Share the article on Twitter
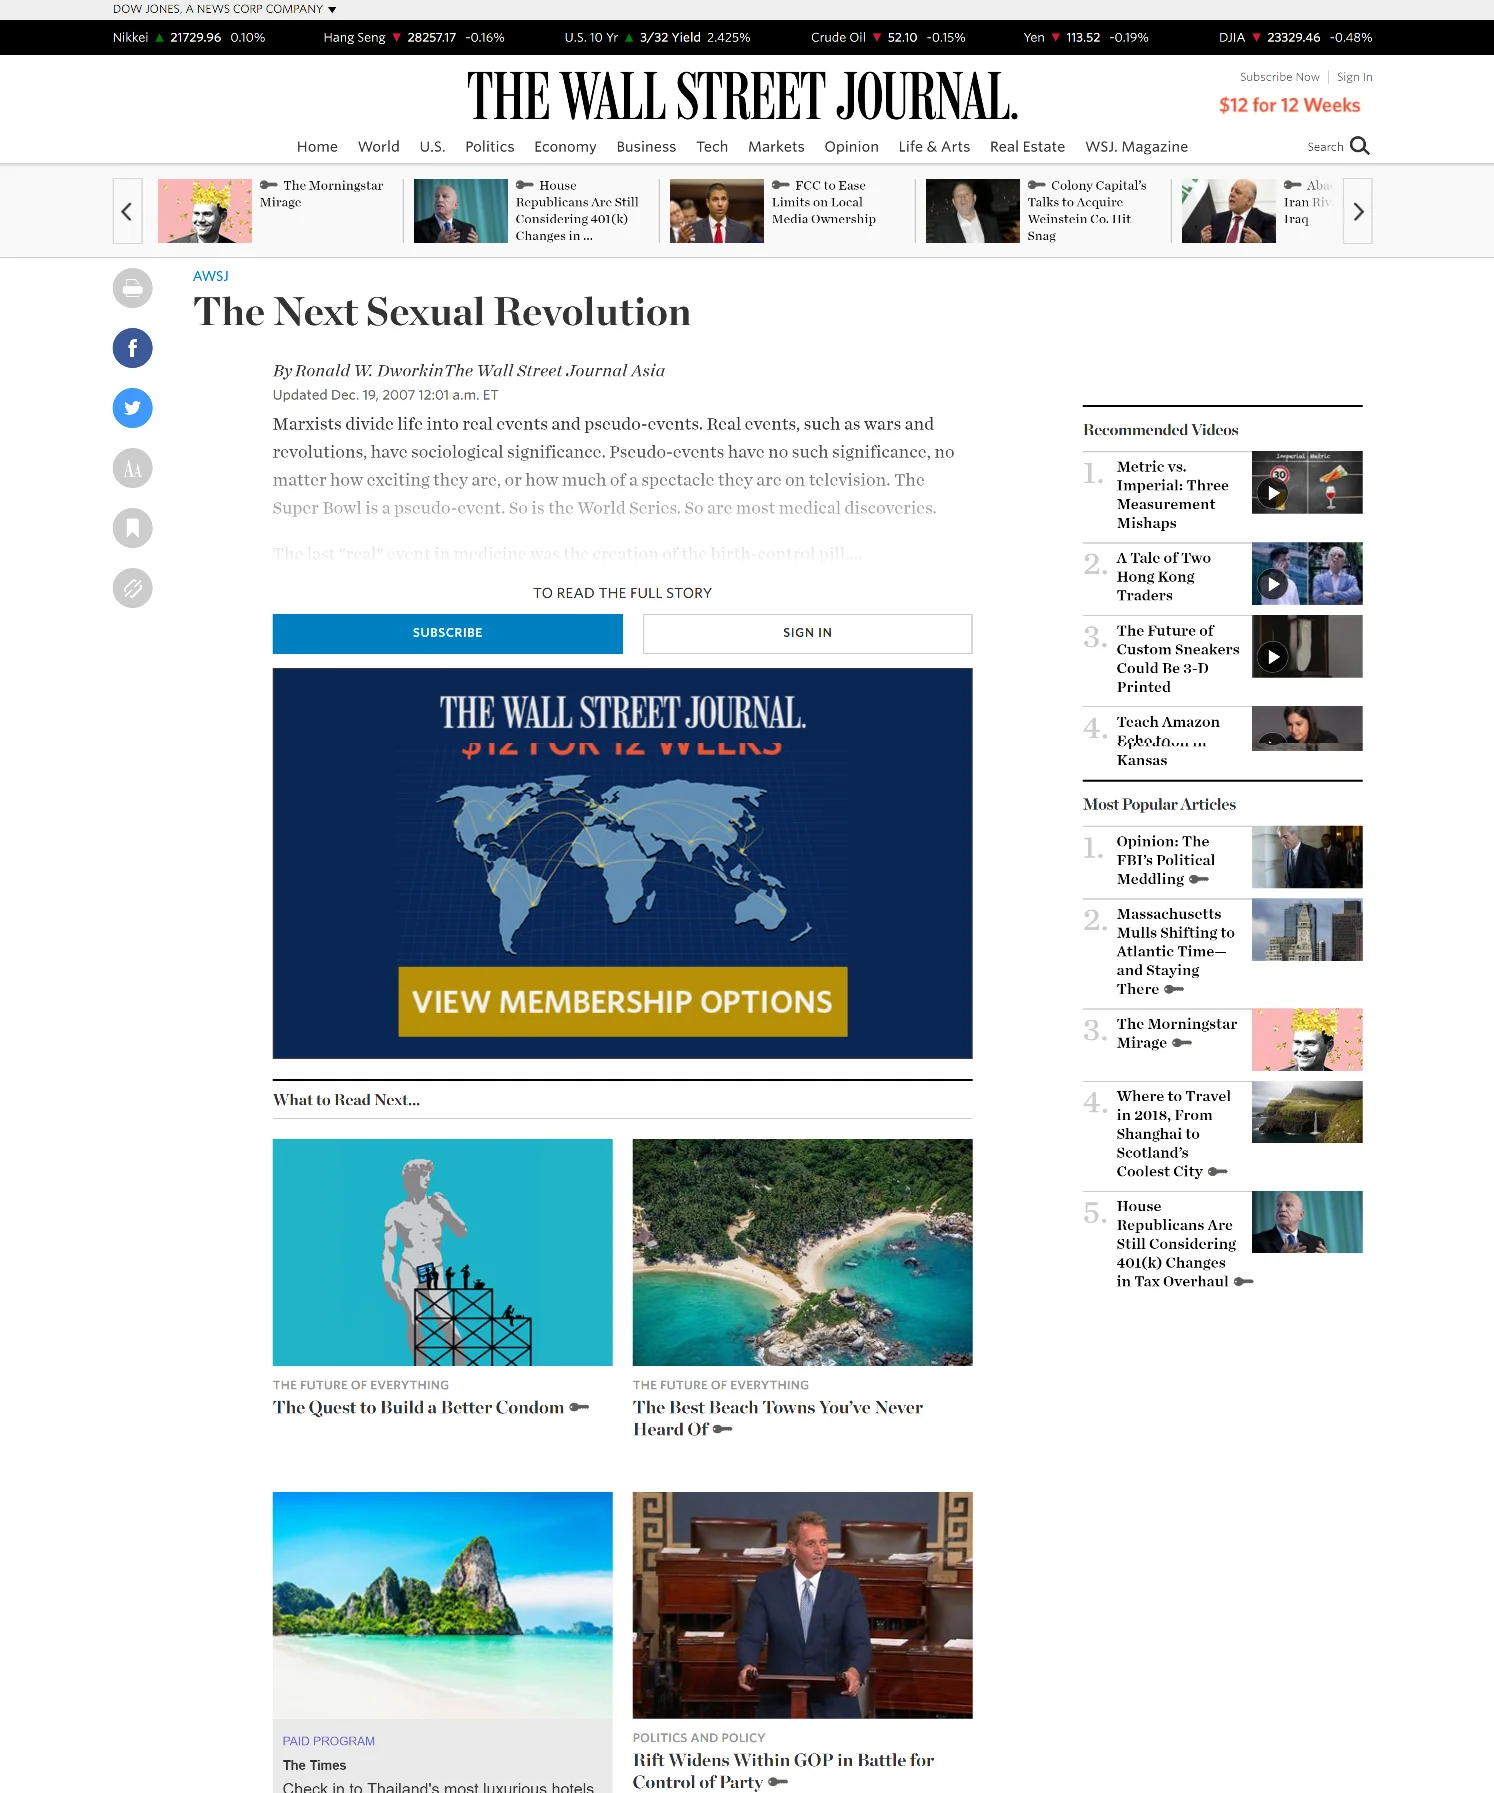 pos(132,408)
